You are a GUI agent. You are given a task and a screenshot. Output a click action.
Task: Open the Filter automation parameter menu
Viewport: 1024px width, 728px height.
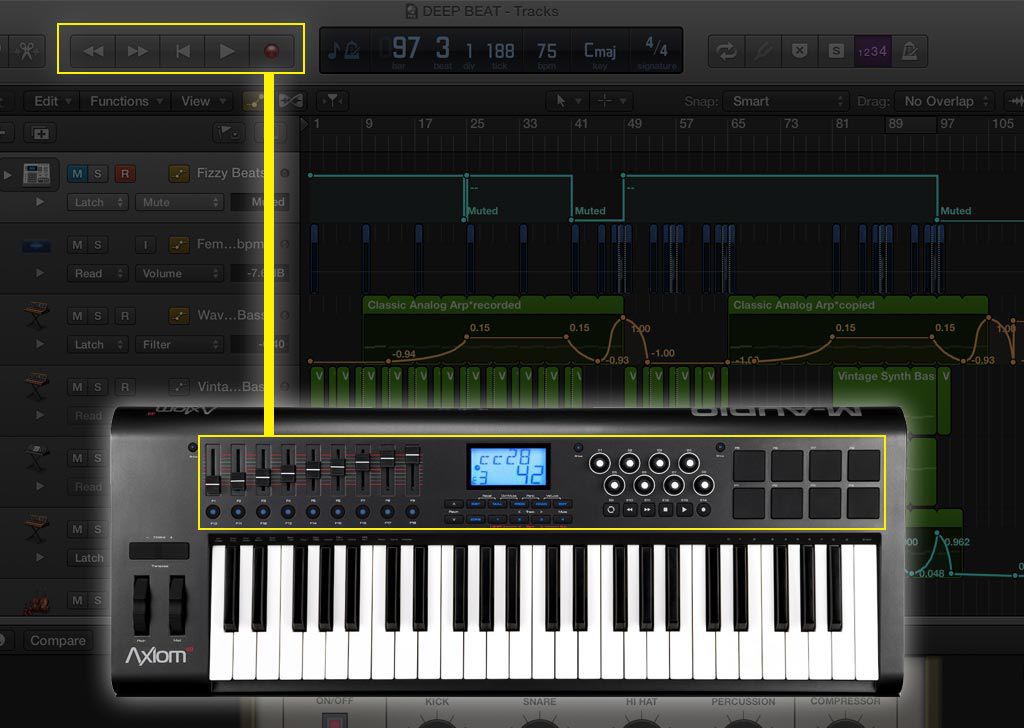pyautogui.click(x=179, y=345)
